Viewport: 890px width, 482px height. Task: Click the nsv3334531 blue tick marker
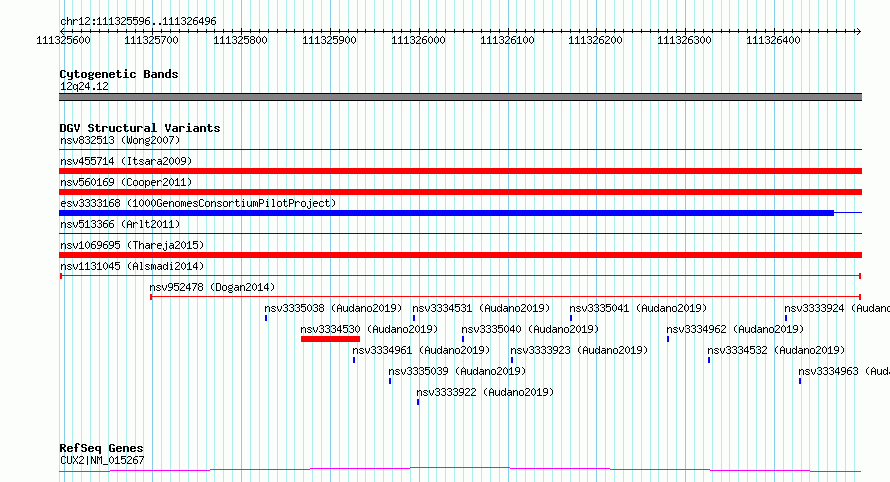414,318
